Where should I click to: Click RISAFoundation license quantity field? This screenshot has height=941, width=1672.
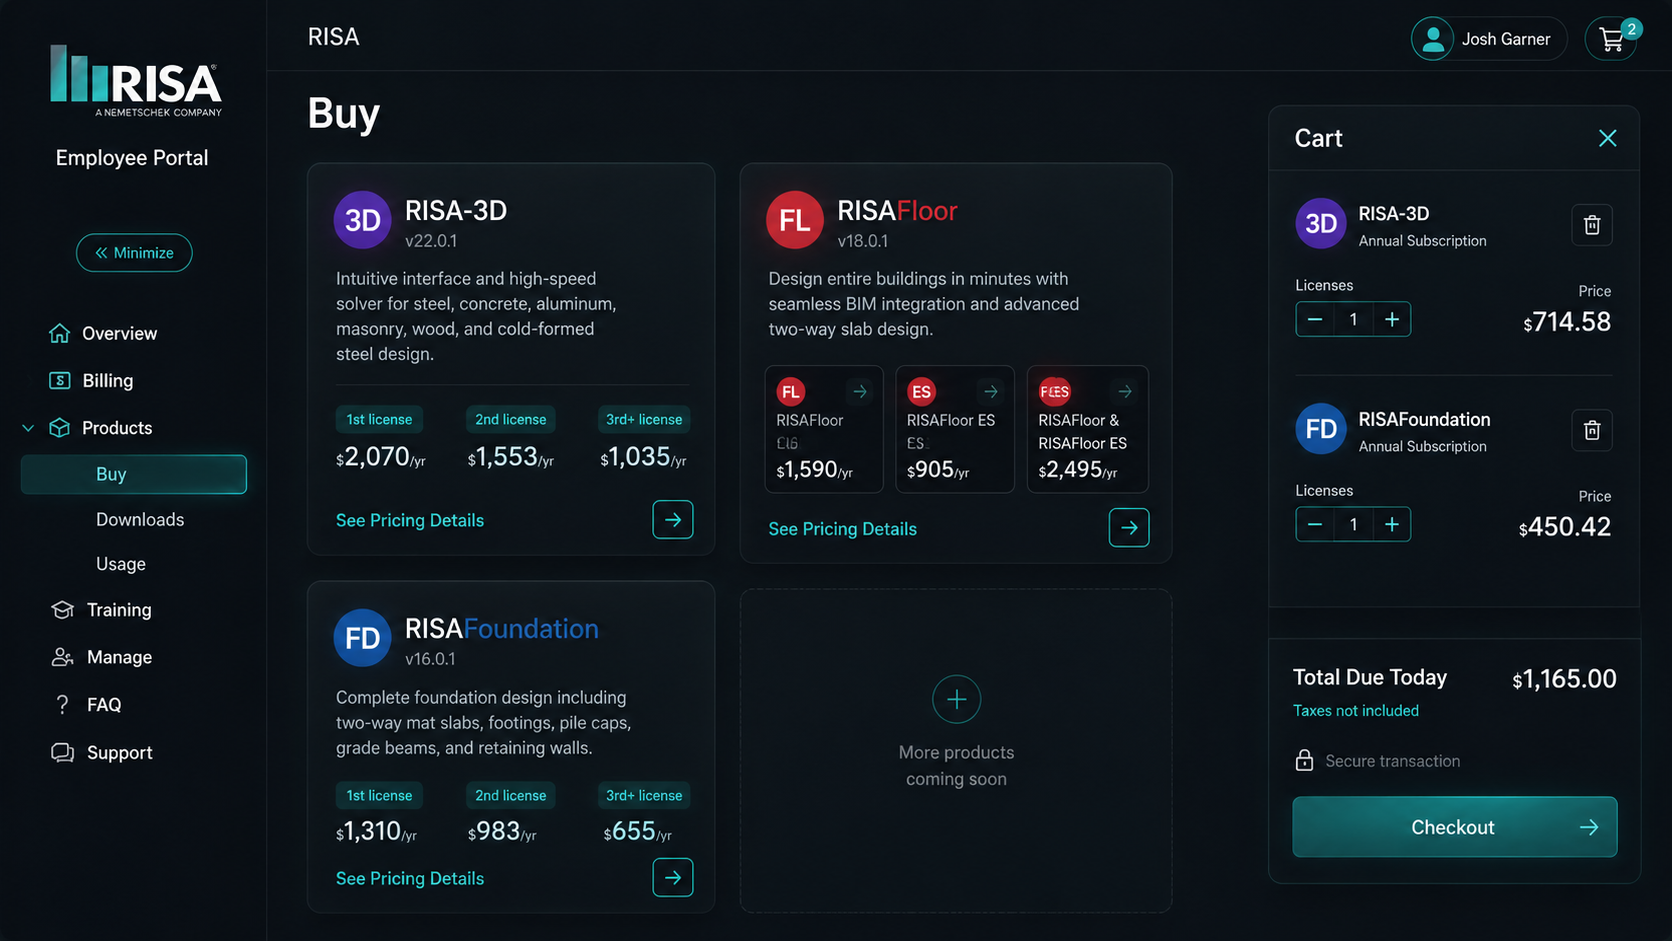click(x=1353, y=524)
